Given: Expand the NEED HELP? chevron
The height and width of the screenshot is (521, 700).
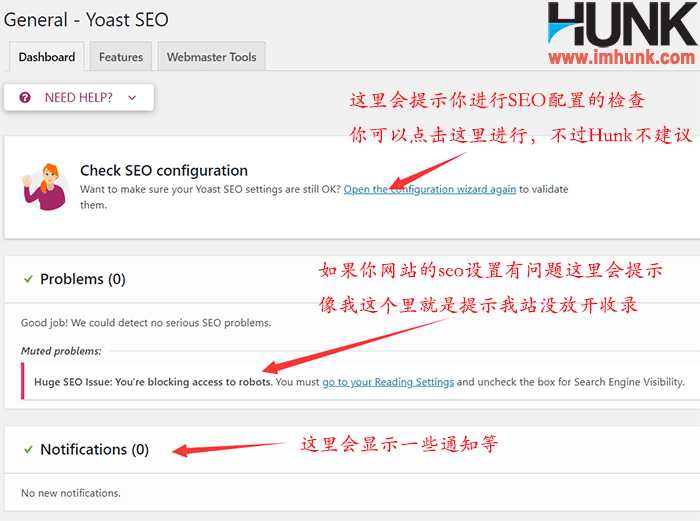Looking at the screenshot, I should click(132, 98).
